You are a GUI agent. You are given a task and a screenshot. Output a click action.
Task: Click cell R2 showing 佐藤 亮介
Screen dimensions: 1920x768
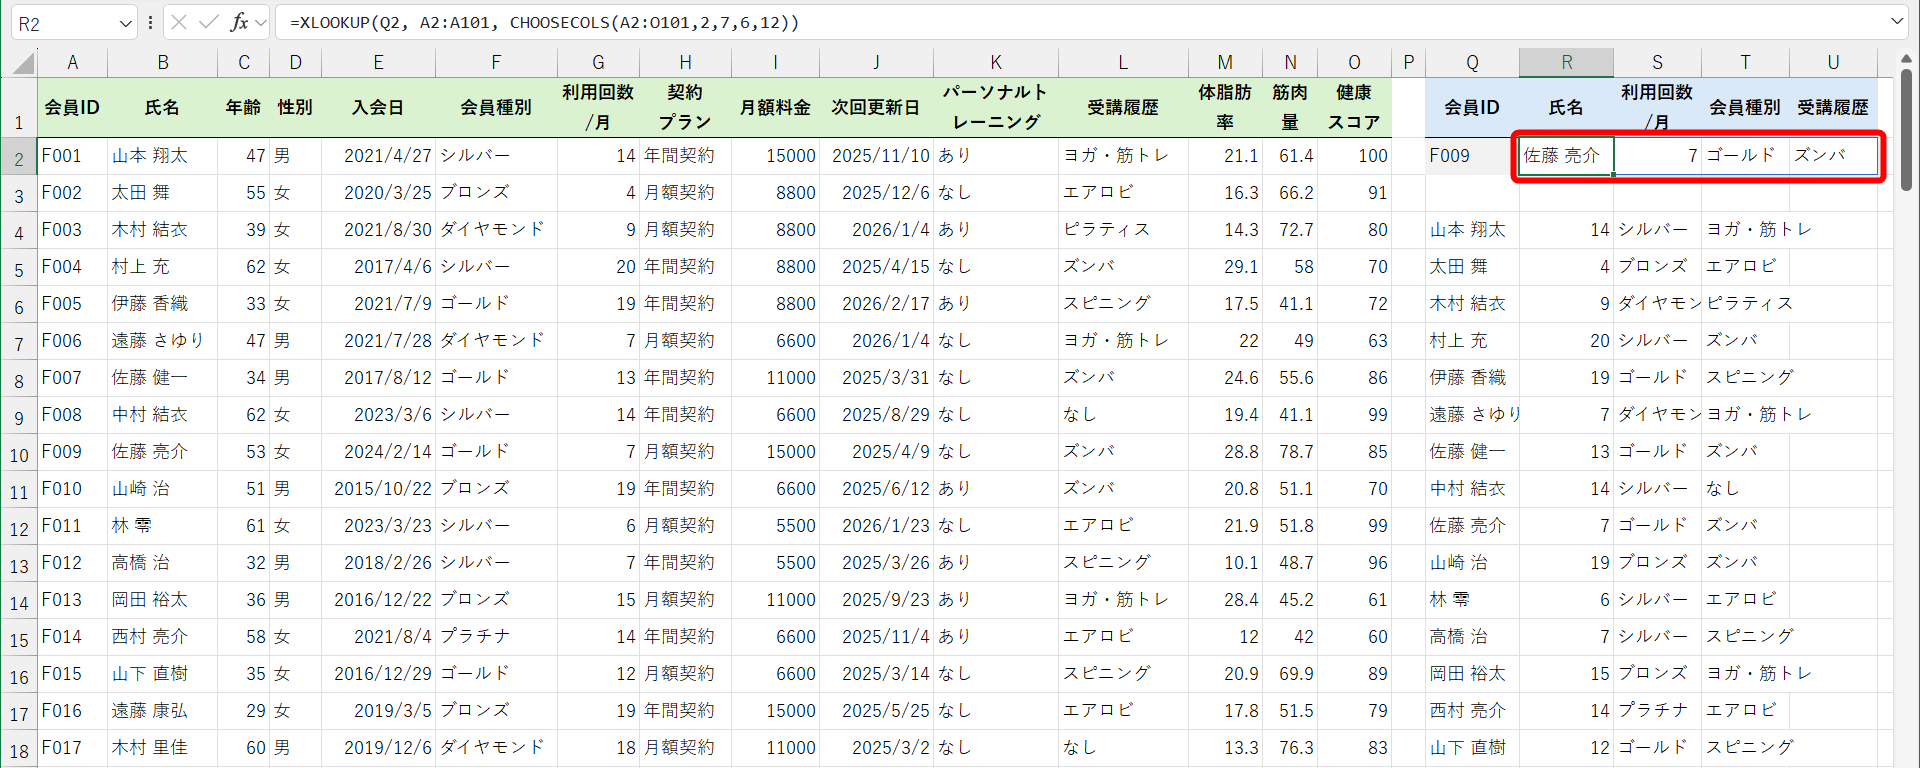coord(1566,156)
